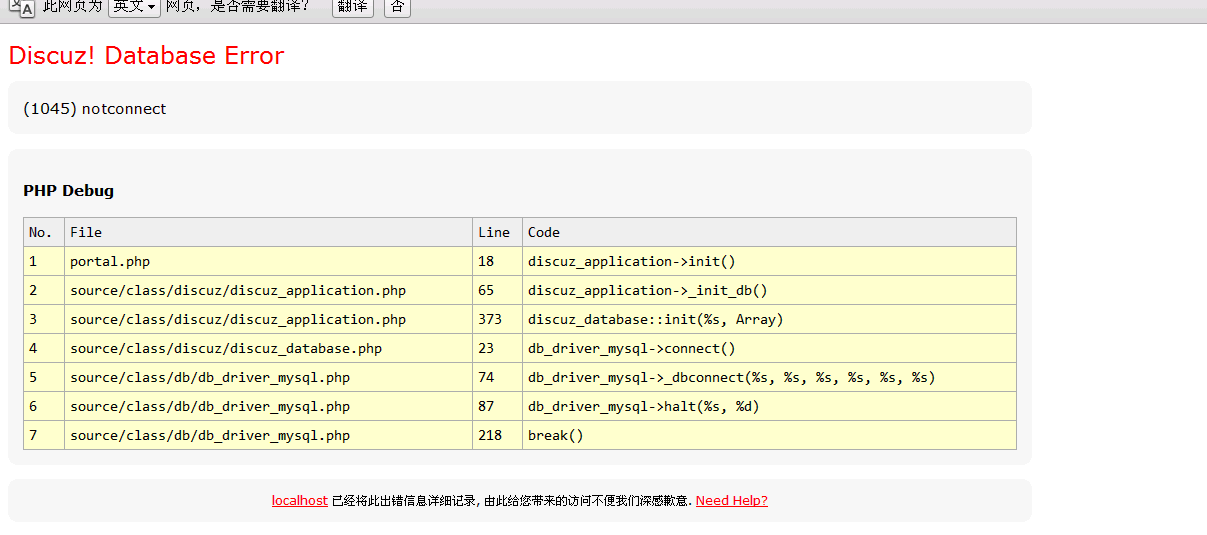Click line number 87 cell
The height and width of the screenshot is (535, 1207).
point(498,407)
